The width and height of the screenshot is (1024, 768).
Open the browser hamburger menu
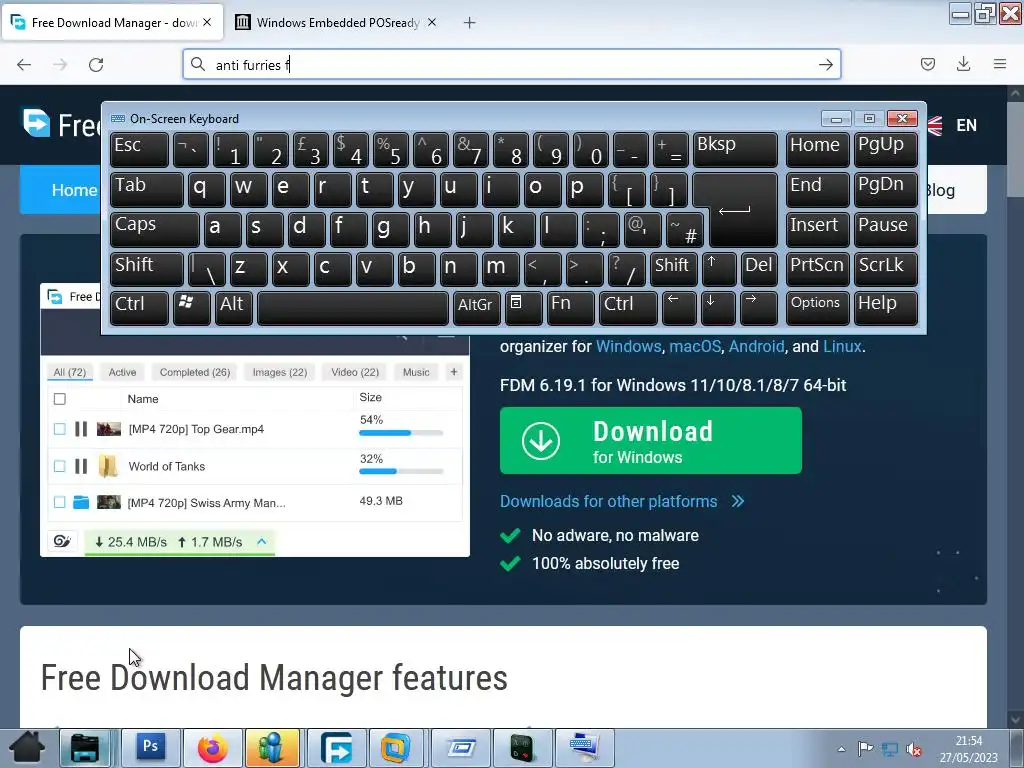click(999, 64)
